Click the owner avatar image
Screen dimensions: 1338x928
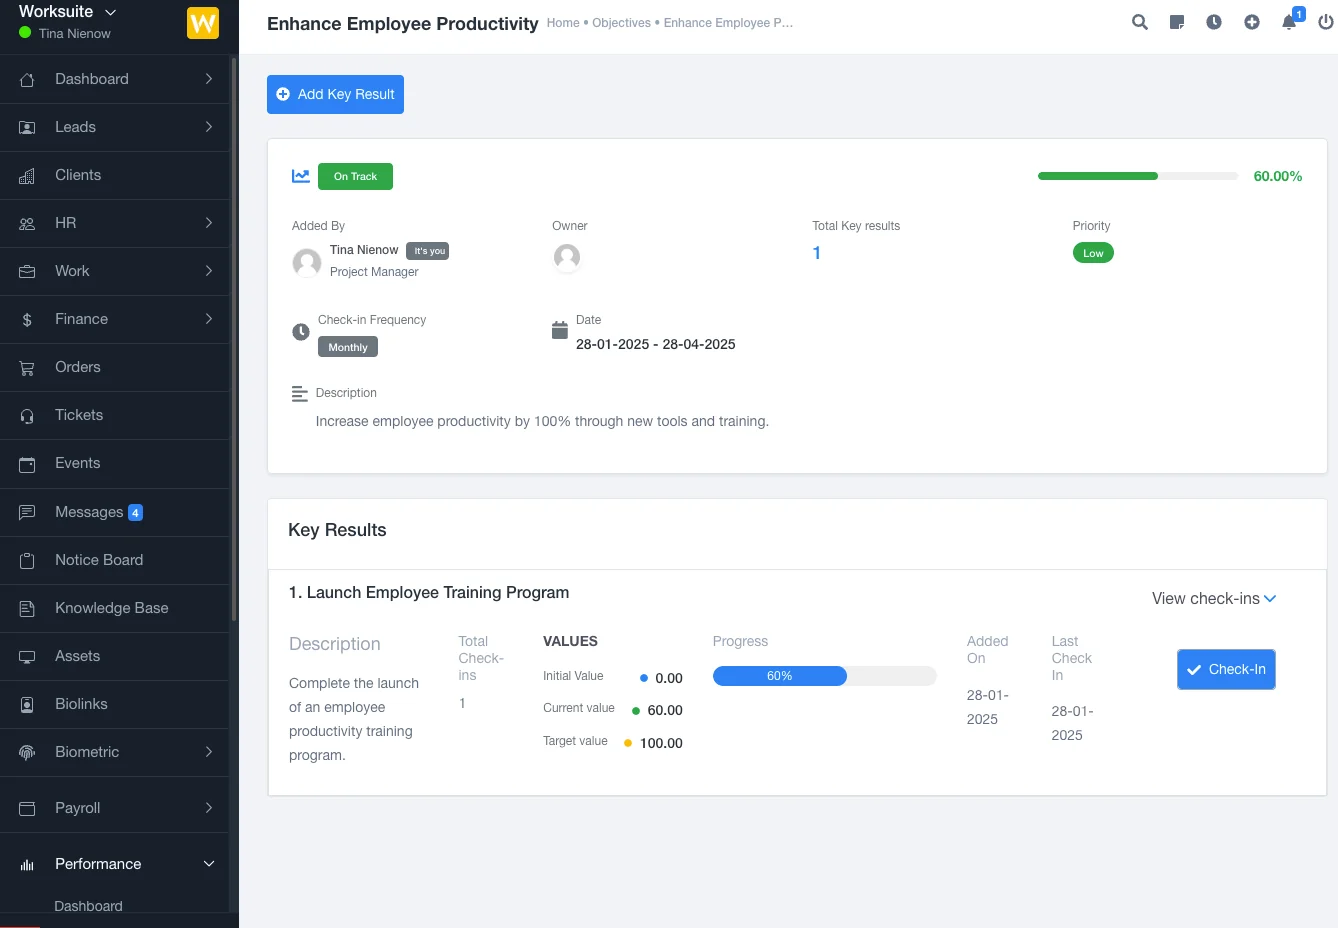coord(567,258)
